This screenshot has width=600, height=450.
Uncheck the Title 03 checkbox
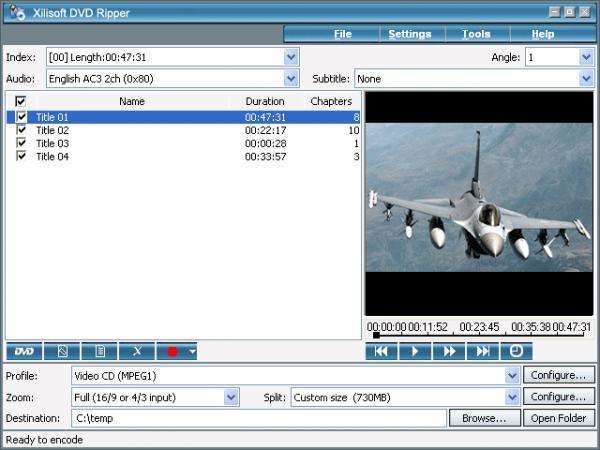(x=21, y=143)
